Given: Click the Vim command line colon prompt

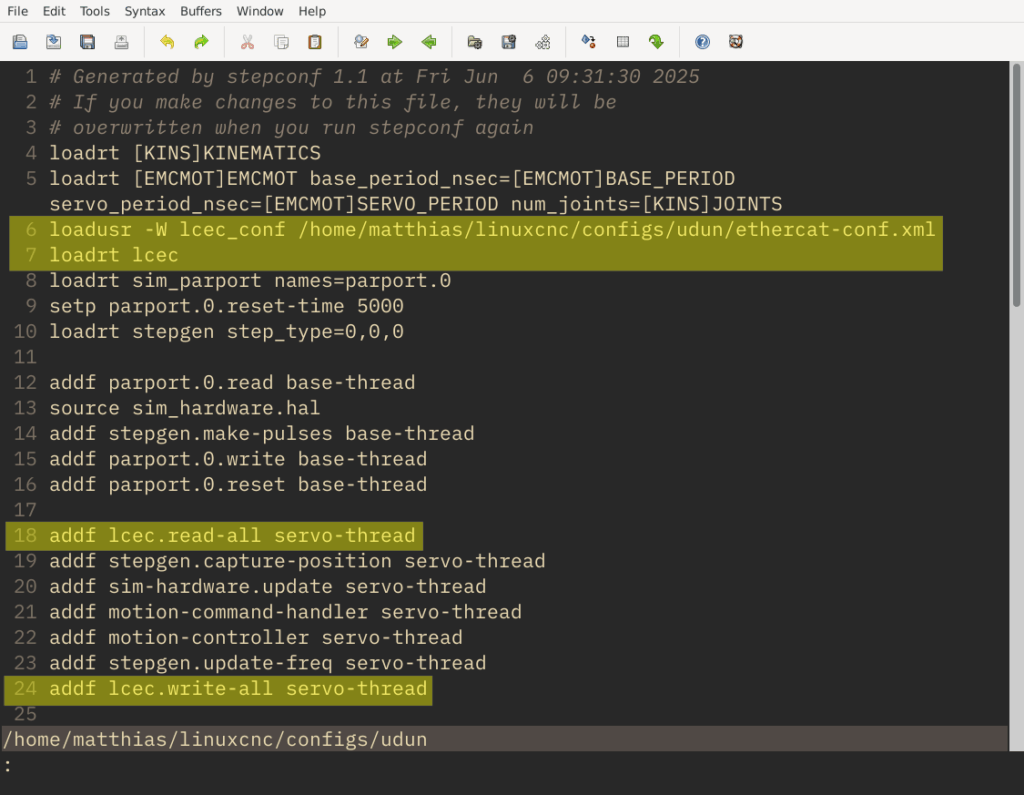Looking at the screenshot, I should (x=7, y=765).
